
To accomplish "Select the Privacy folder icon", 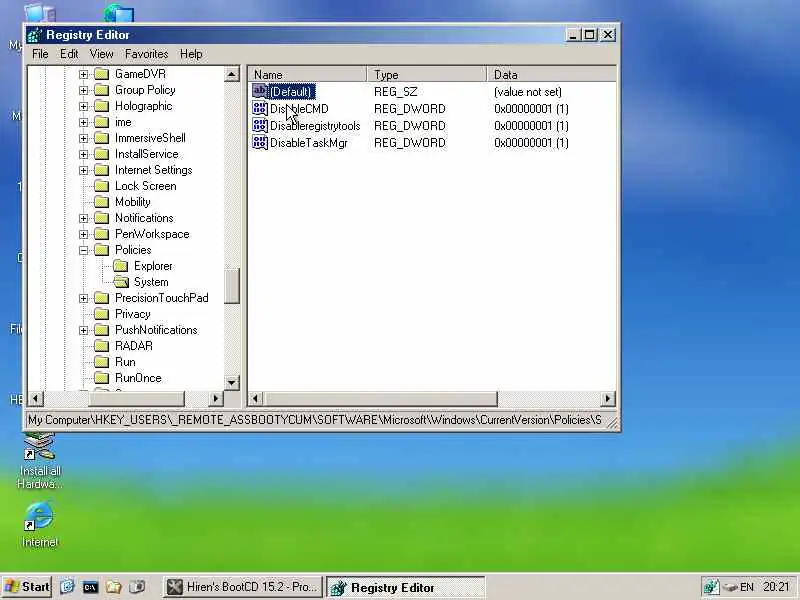I will coord(102,314).
